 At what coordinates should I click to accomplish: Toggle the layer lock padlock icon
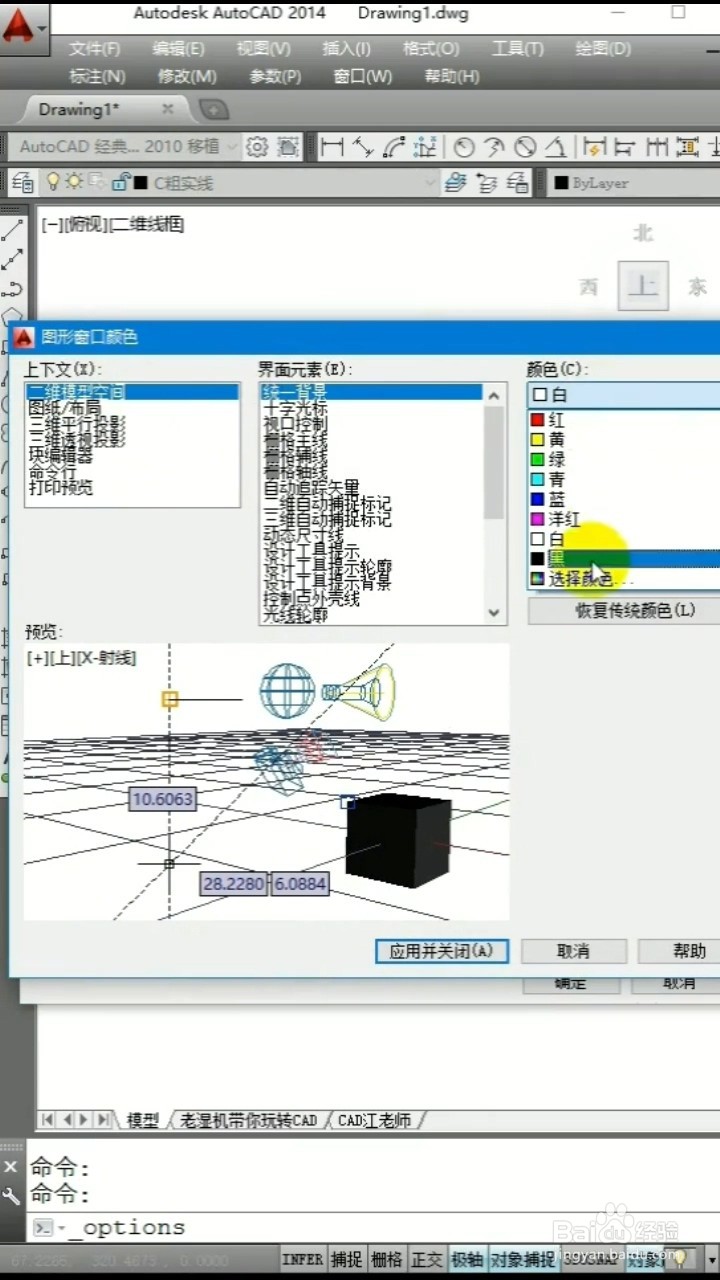point(120,182)
